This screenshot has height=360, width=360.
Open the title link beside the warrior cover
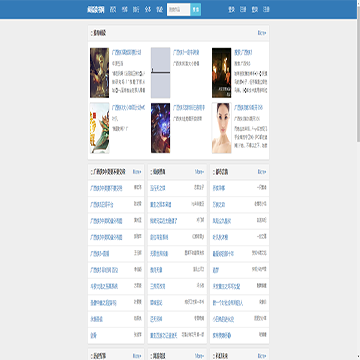point(126,53)
